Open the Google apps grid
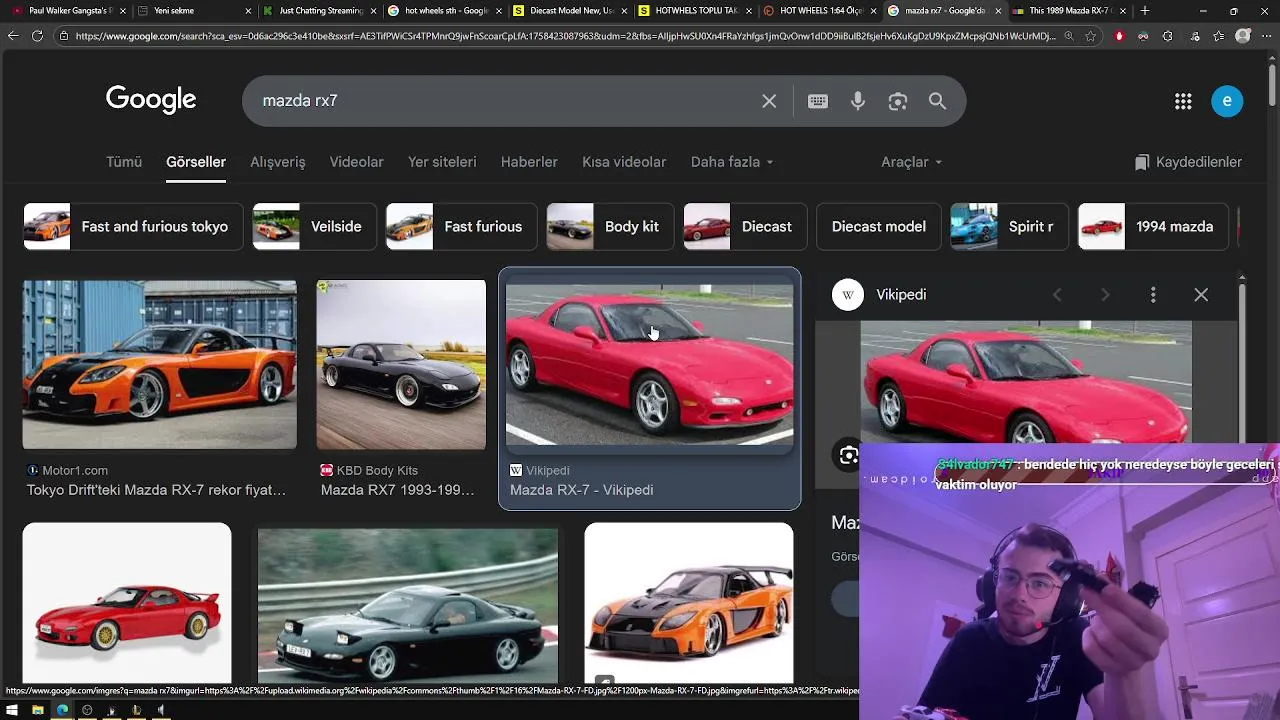Screen dimensions: 1280x720 click(1183, 101)
